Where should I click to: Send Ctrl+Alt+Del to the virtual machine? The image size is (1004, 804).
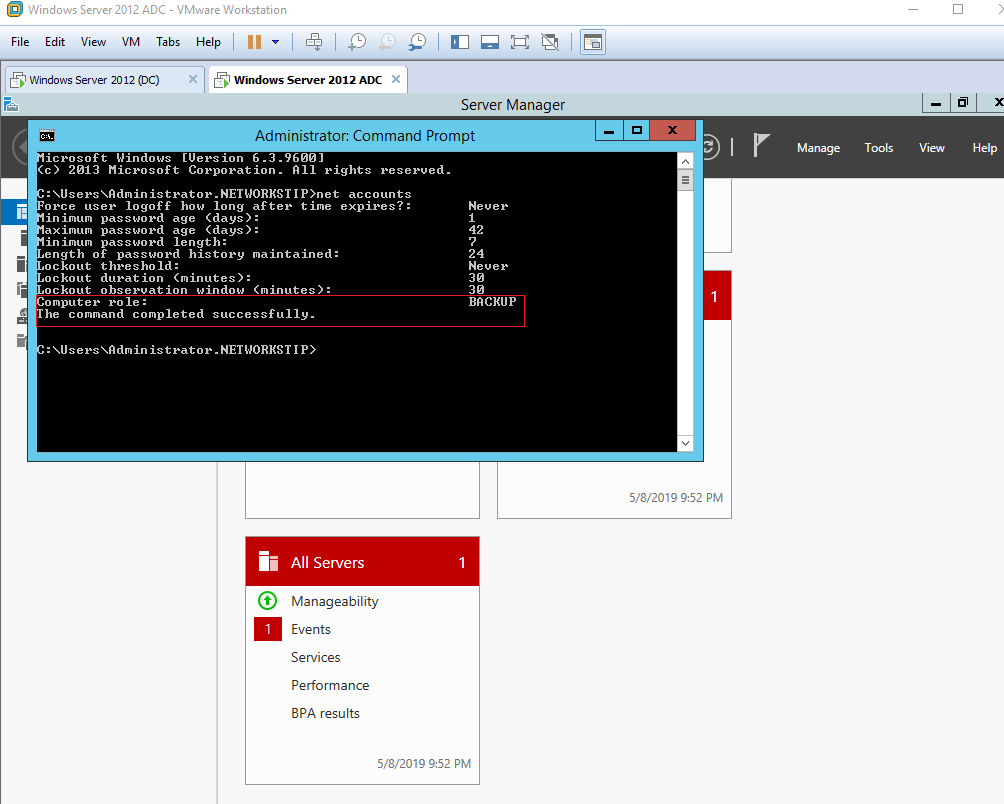point(314,41)
